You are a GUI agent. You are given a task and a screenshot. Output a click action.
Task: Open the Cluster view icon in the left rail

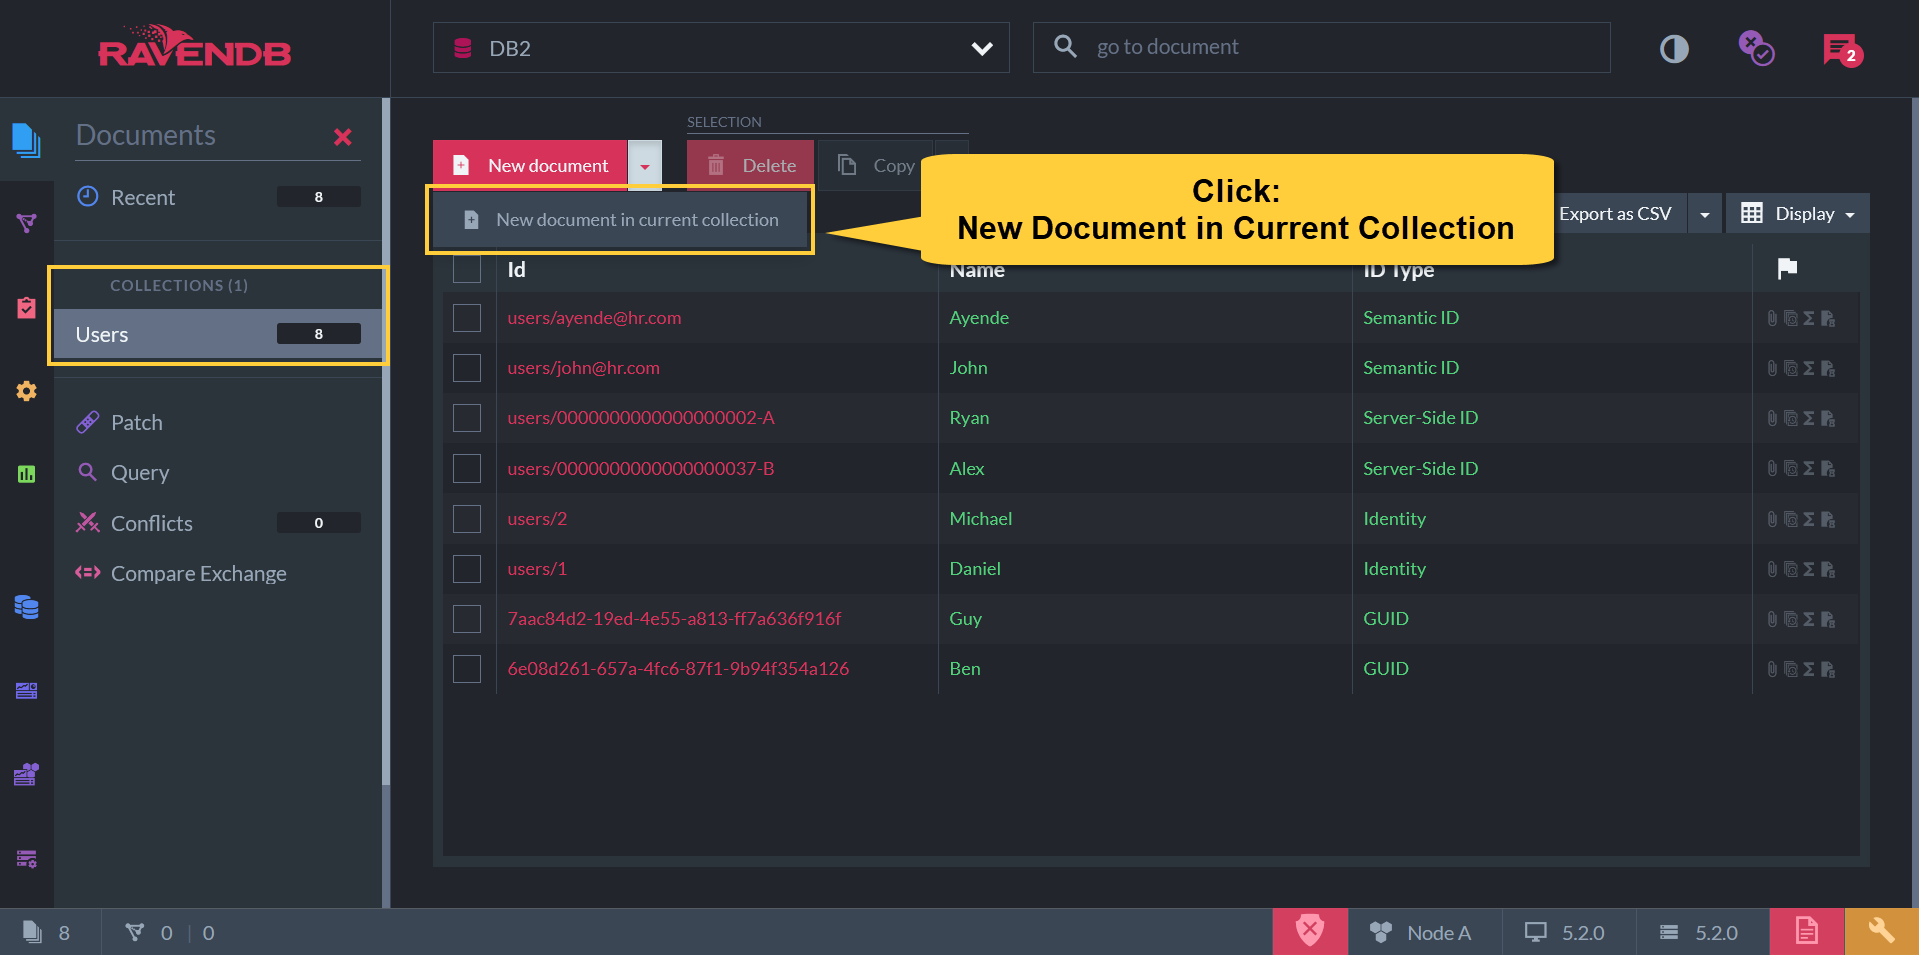(x=26, y=774)
